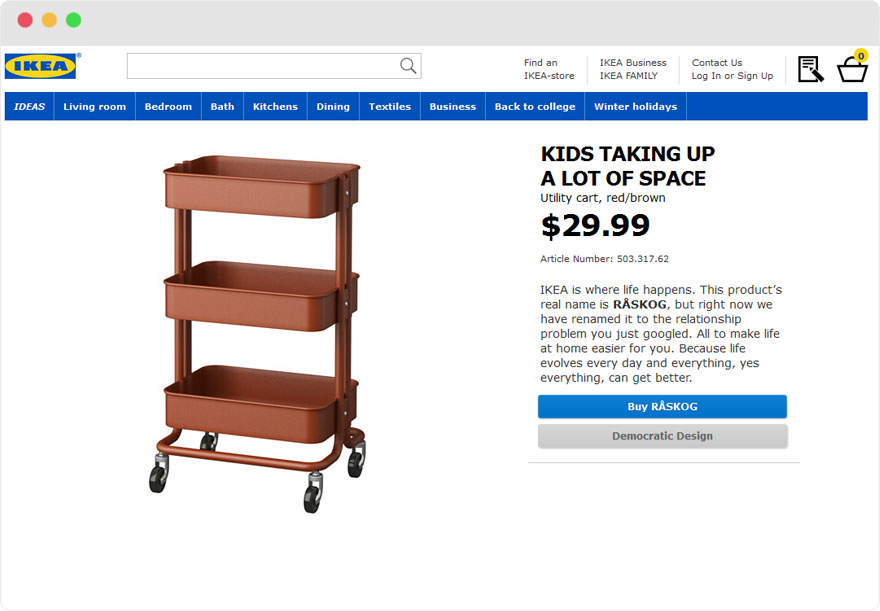Click the Democratic Design button

click(662, 436)
